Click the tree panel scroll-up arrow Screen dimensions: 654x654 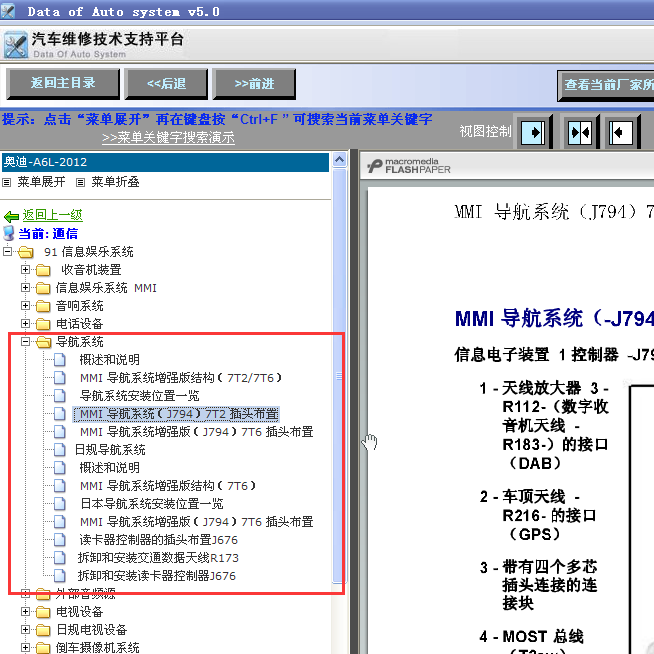coord(340,160)
